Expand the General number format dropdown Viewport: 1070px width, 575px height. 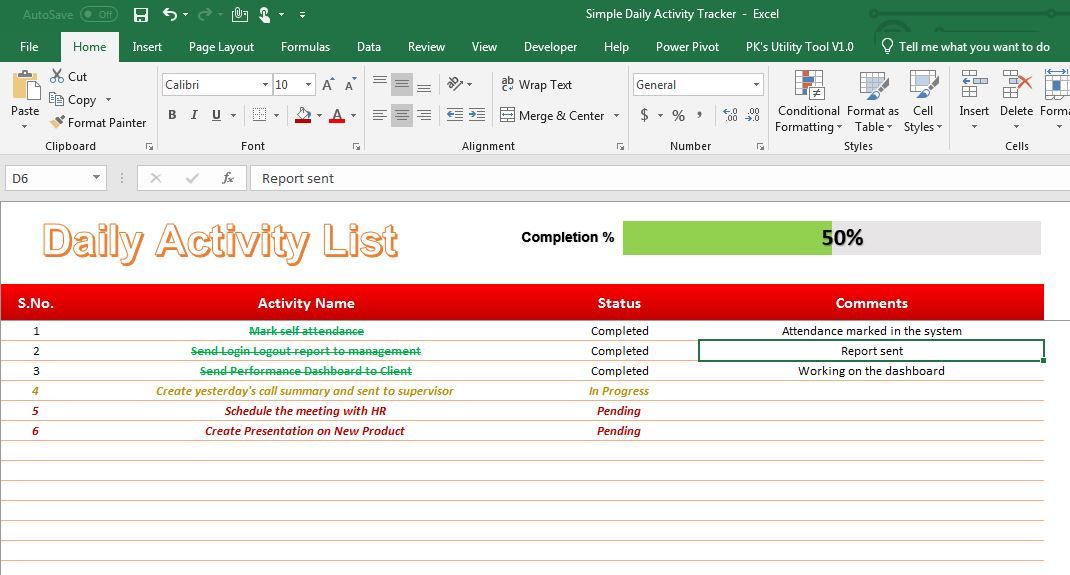756,85
